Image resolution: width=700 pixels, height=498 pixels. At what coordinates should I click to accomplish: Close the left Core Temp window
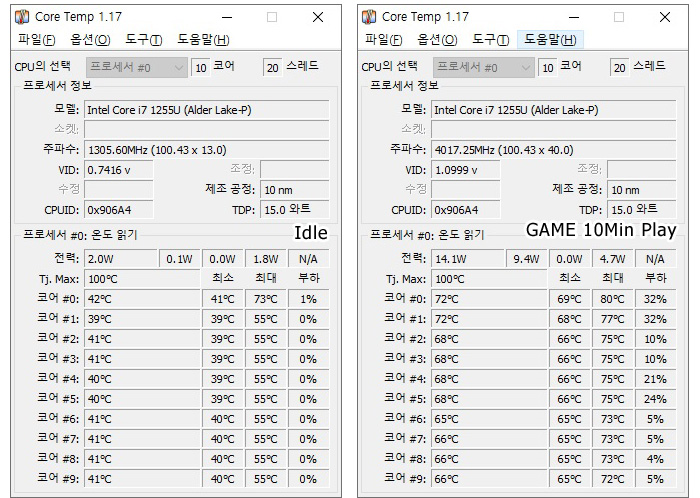318,17
